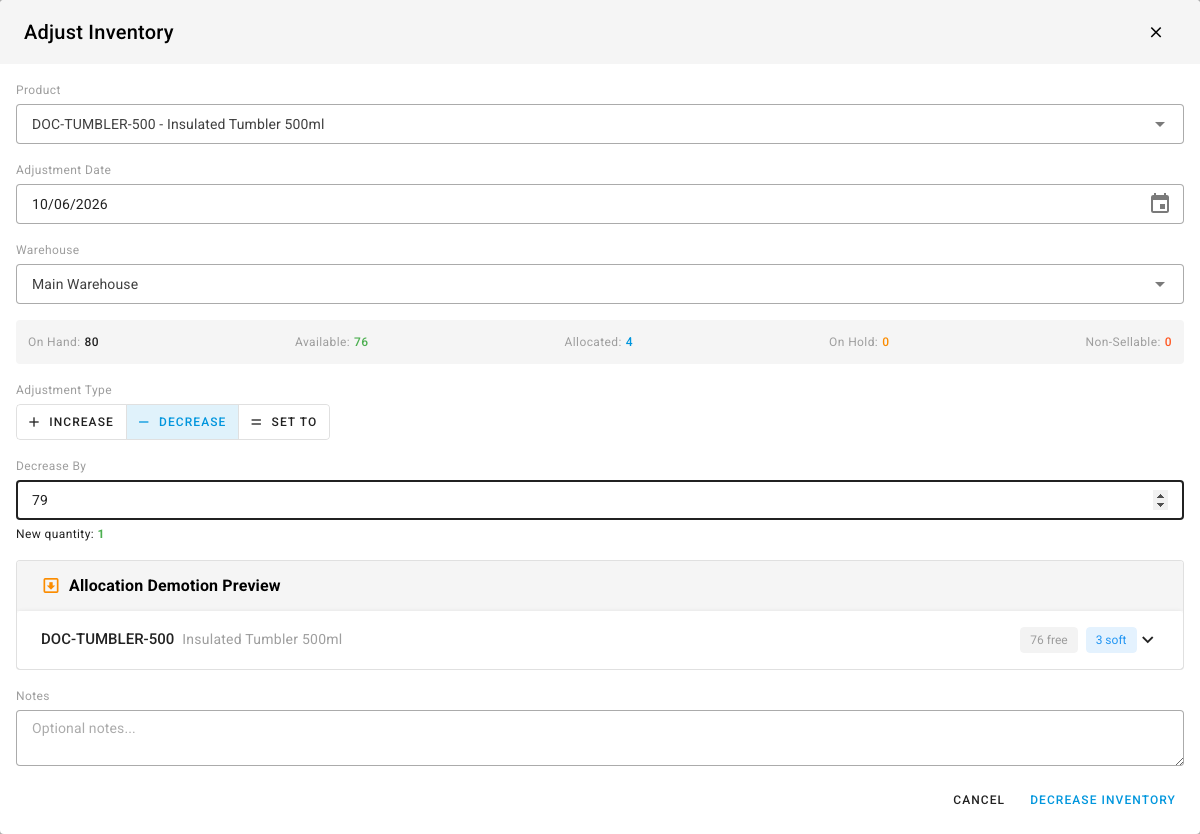Select the Decrease adjustment type

coord(182,422)
